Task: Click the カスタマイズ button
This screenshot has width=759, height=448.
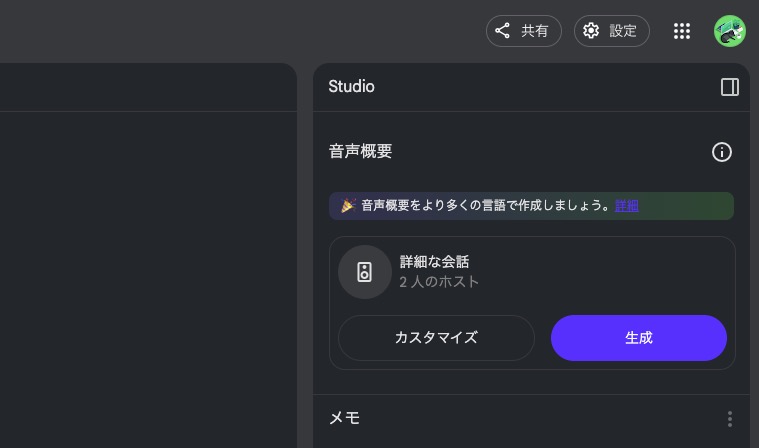Action: [x=436, y=338]
